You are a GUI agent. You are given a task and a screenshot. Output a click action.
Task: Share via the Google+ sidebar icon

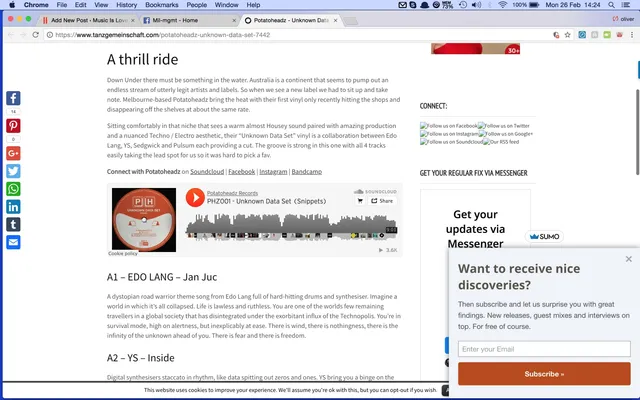tap(13, 153)
